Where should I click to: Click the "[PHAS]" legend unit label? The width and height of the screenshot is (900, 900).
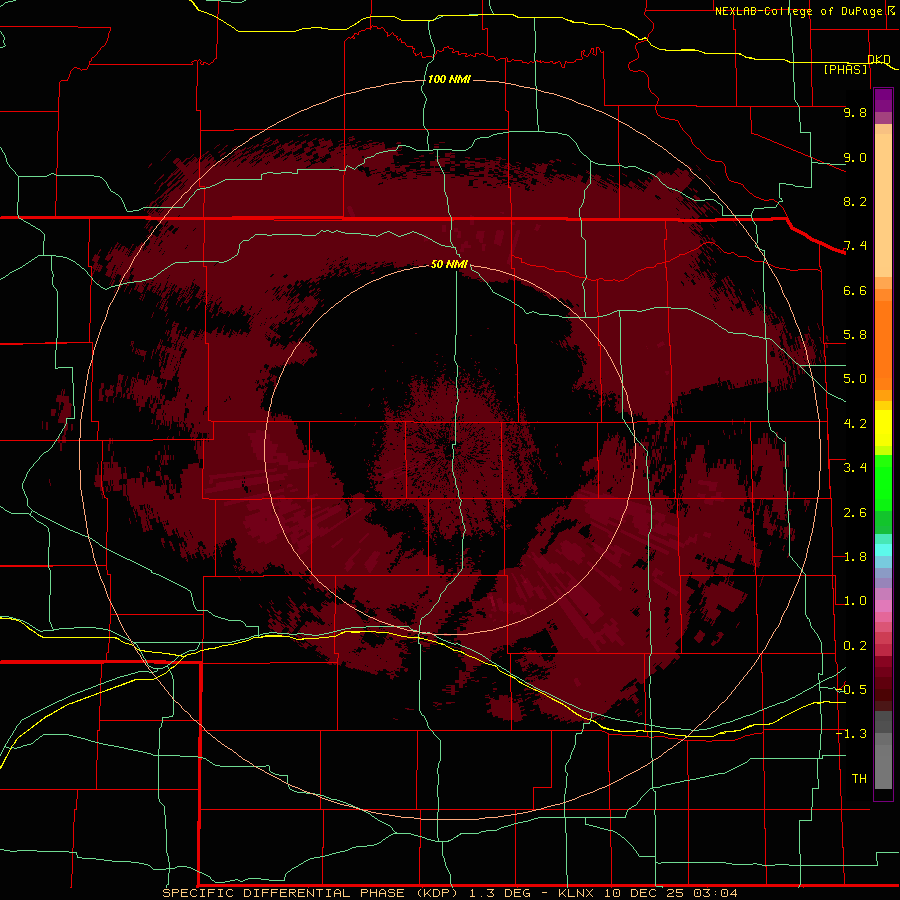click(x=845, y=69)
